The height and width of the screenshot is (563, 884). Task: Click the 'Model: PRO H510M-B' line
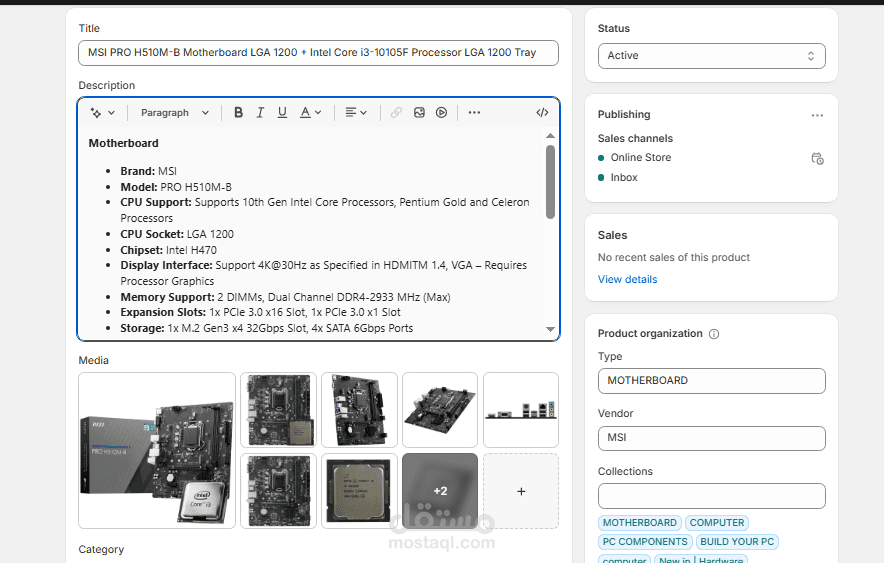click(176, 187)
